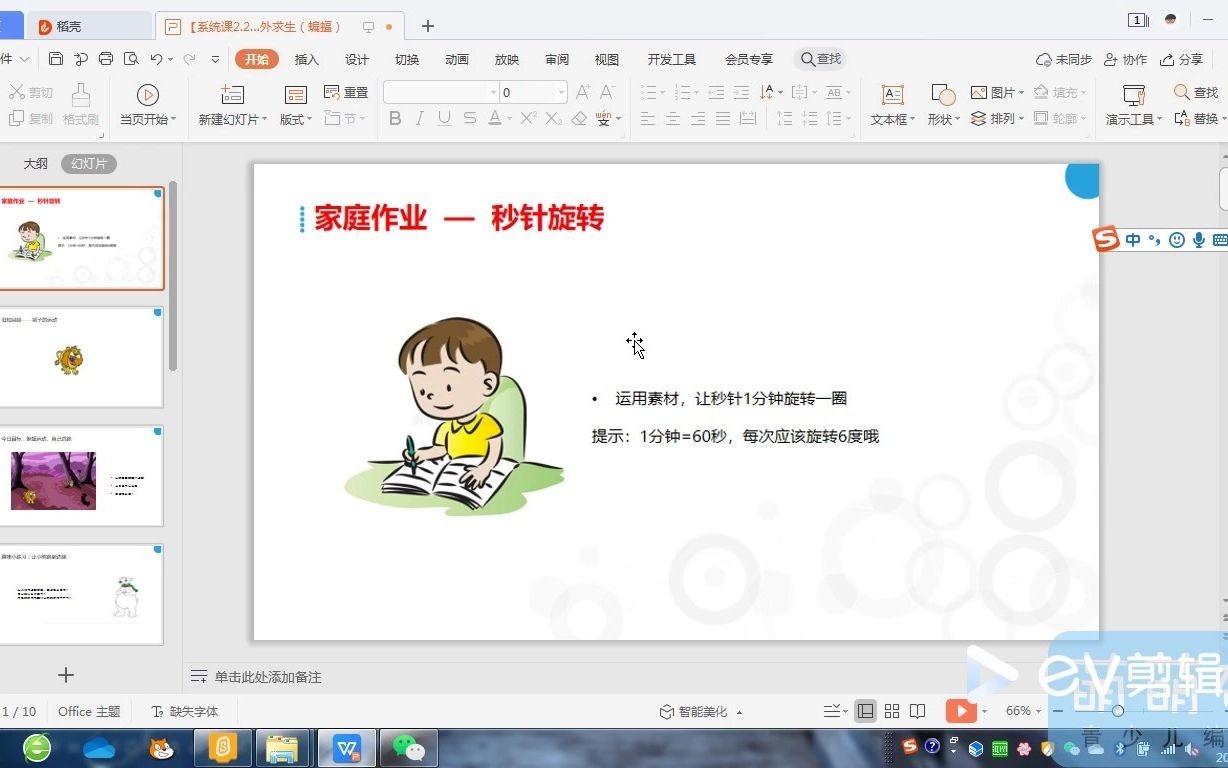The height and width of the screenshot is (768, 1228).
Task: Toggle underline formatting
Action: [x=443, y=118]
